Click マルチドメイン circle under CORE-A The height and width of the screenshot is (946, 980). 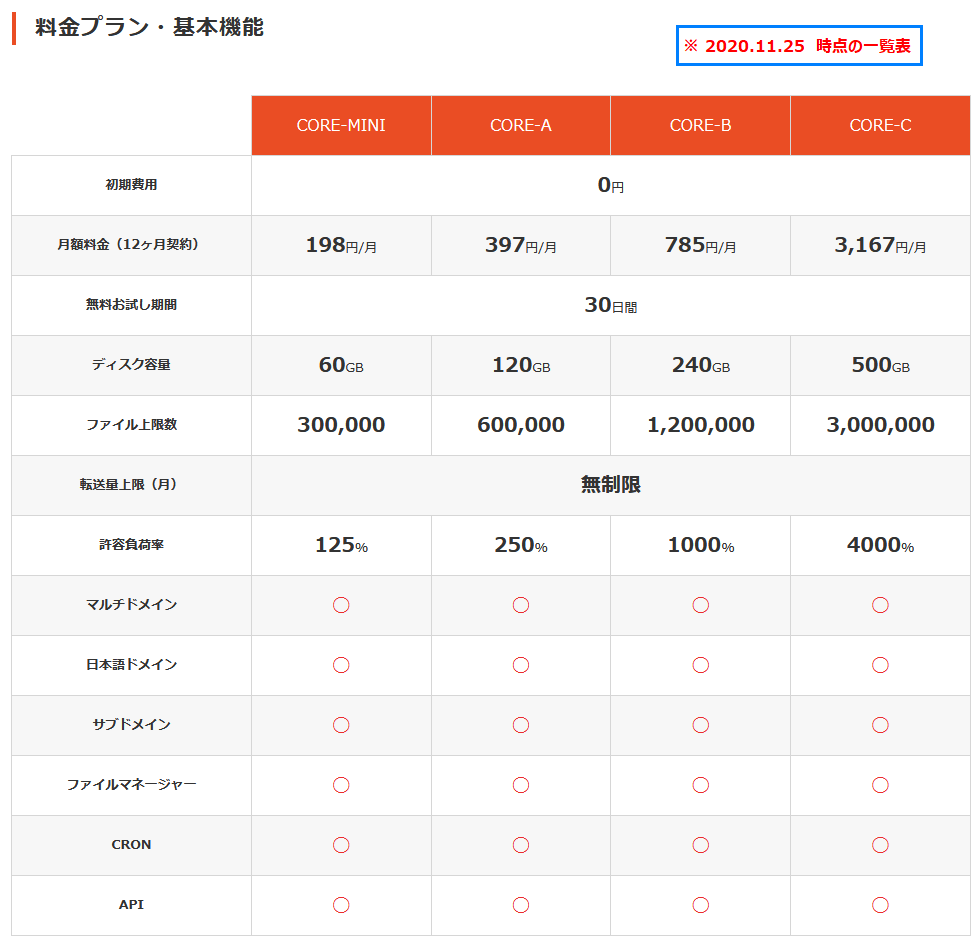click(x=521, y=605)
